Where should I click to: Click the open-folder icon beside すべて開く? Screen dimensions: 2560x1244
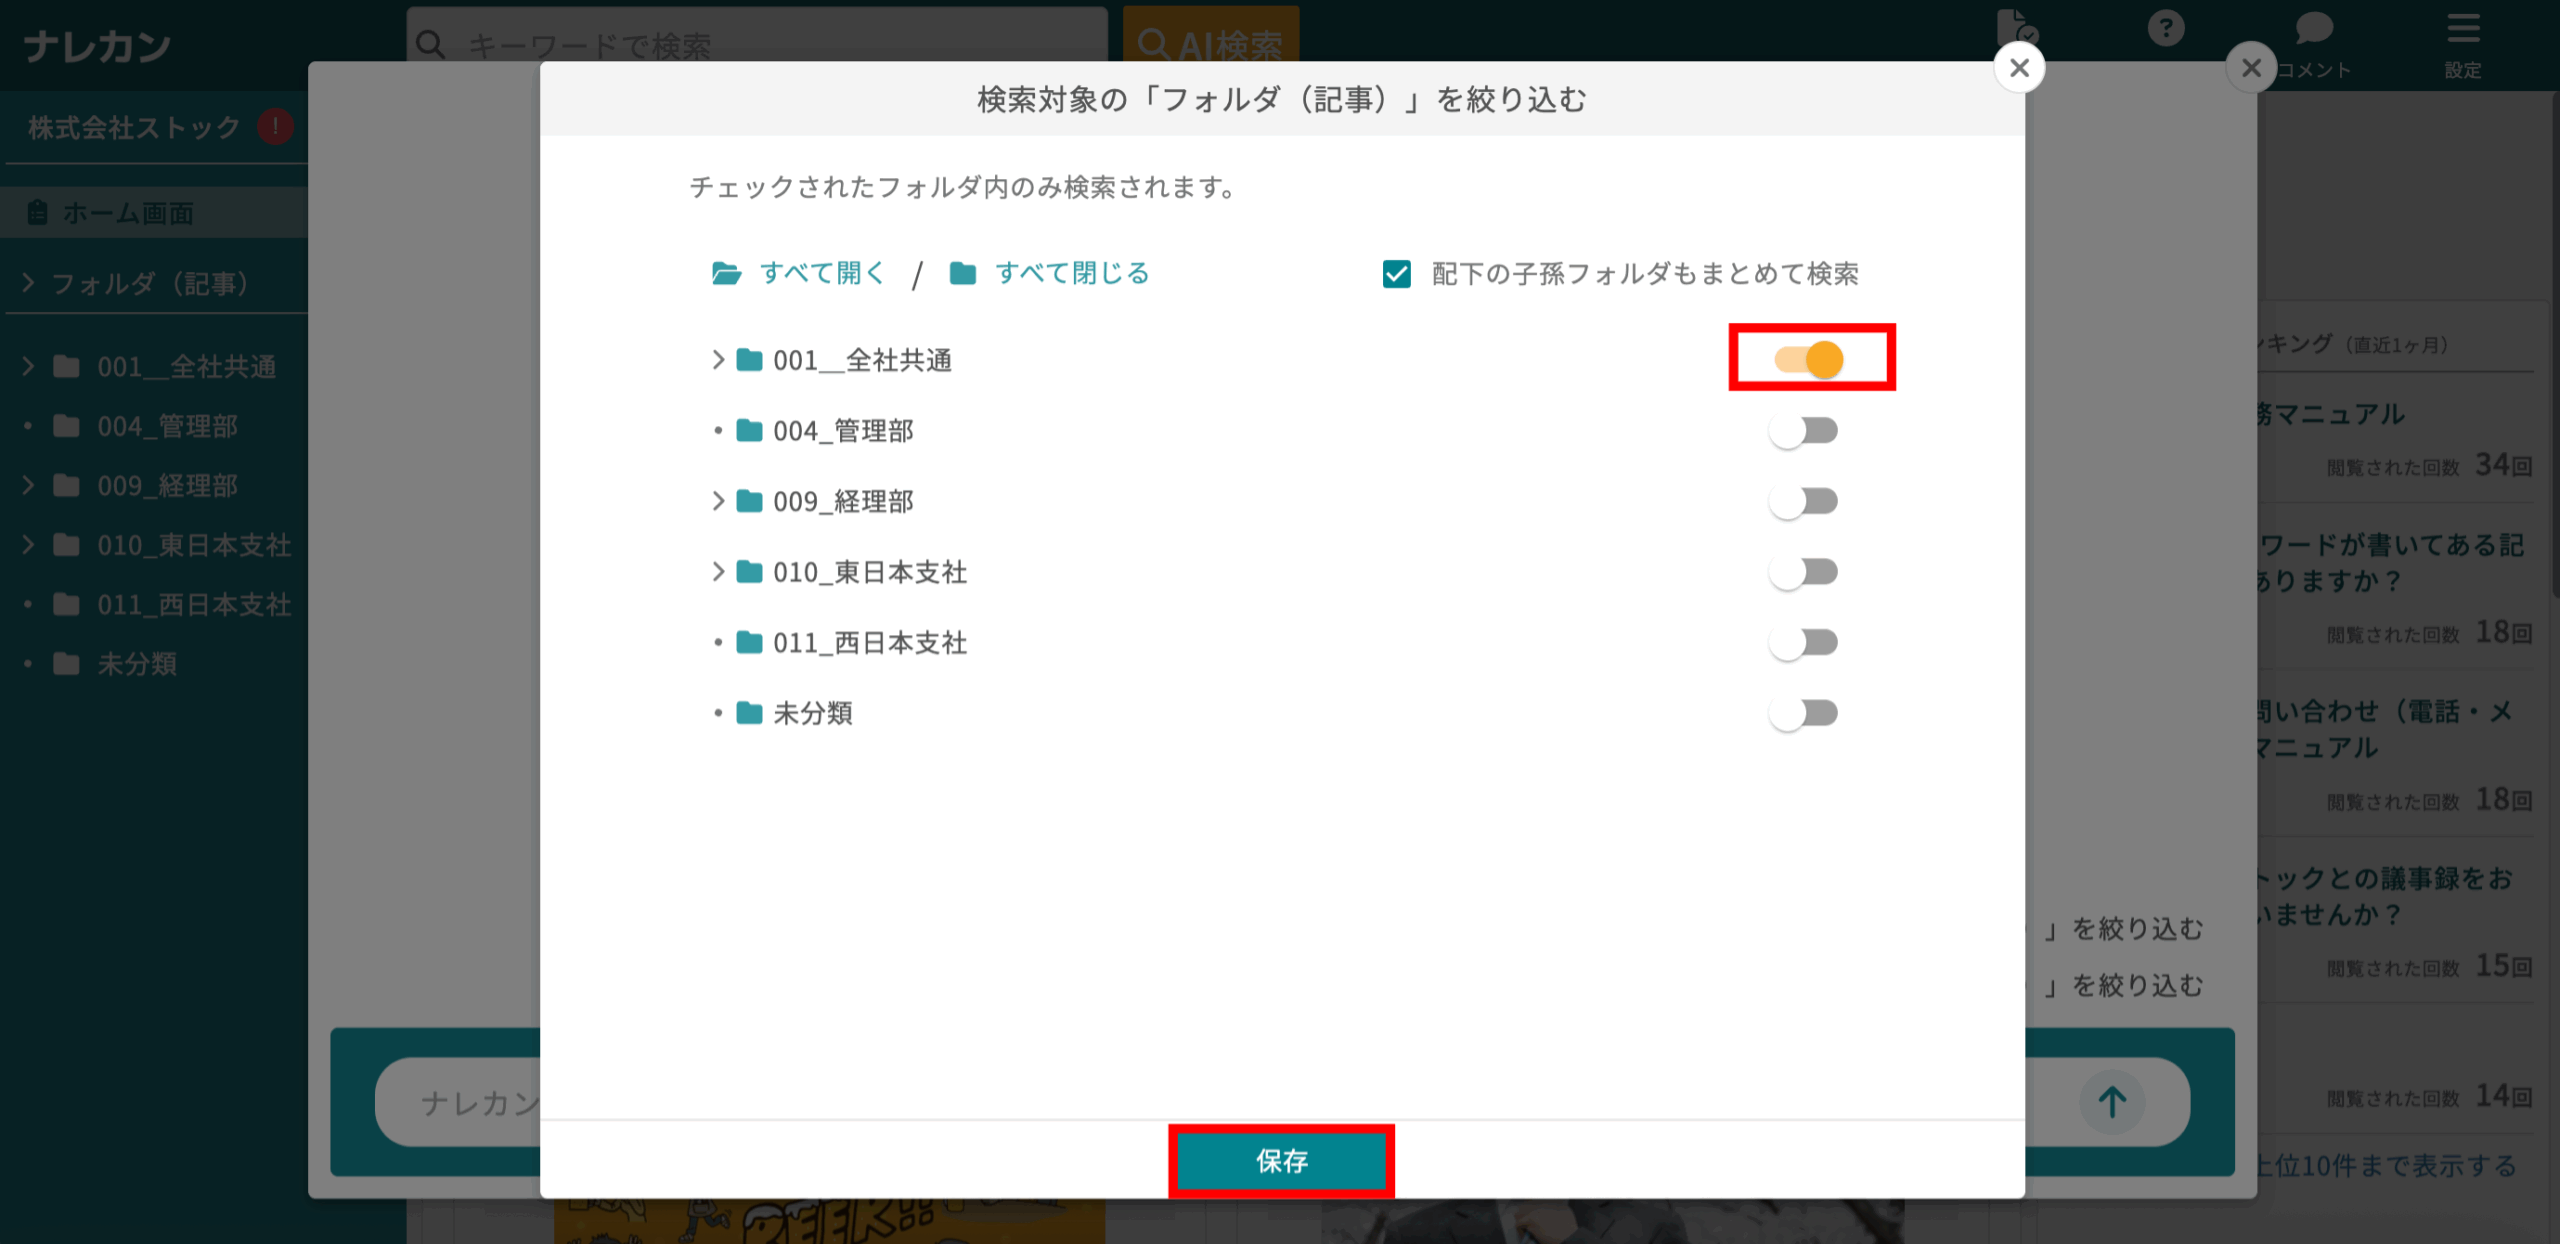click(x=727, y=273)
